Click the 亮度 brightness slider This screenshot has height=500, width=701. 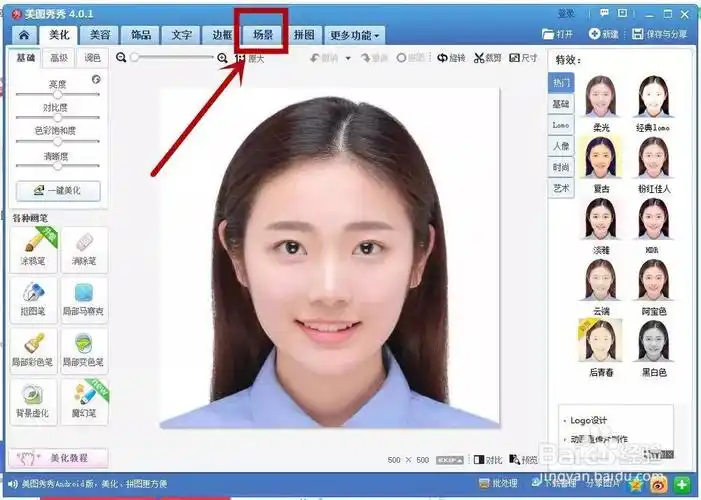57,94
